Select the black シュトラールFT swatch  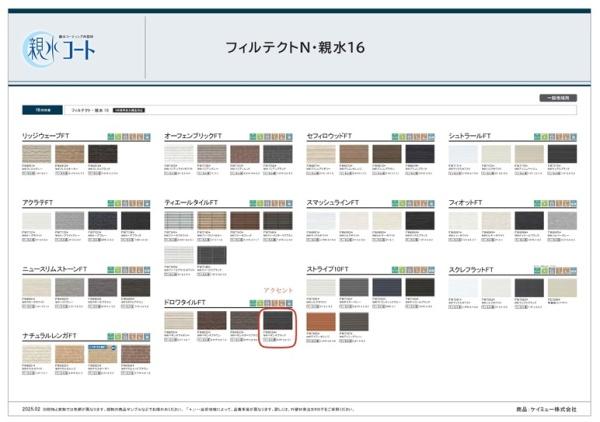pyautogui.click(x=562, y=154)
